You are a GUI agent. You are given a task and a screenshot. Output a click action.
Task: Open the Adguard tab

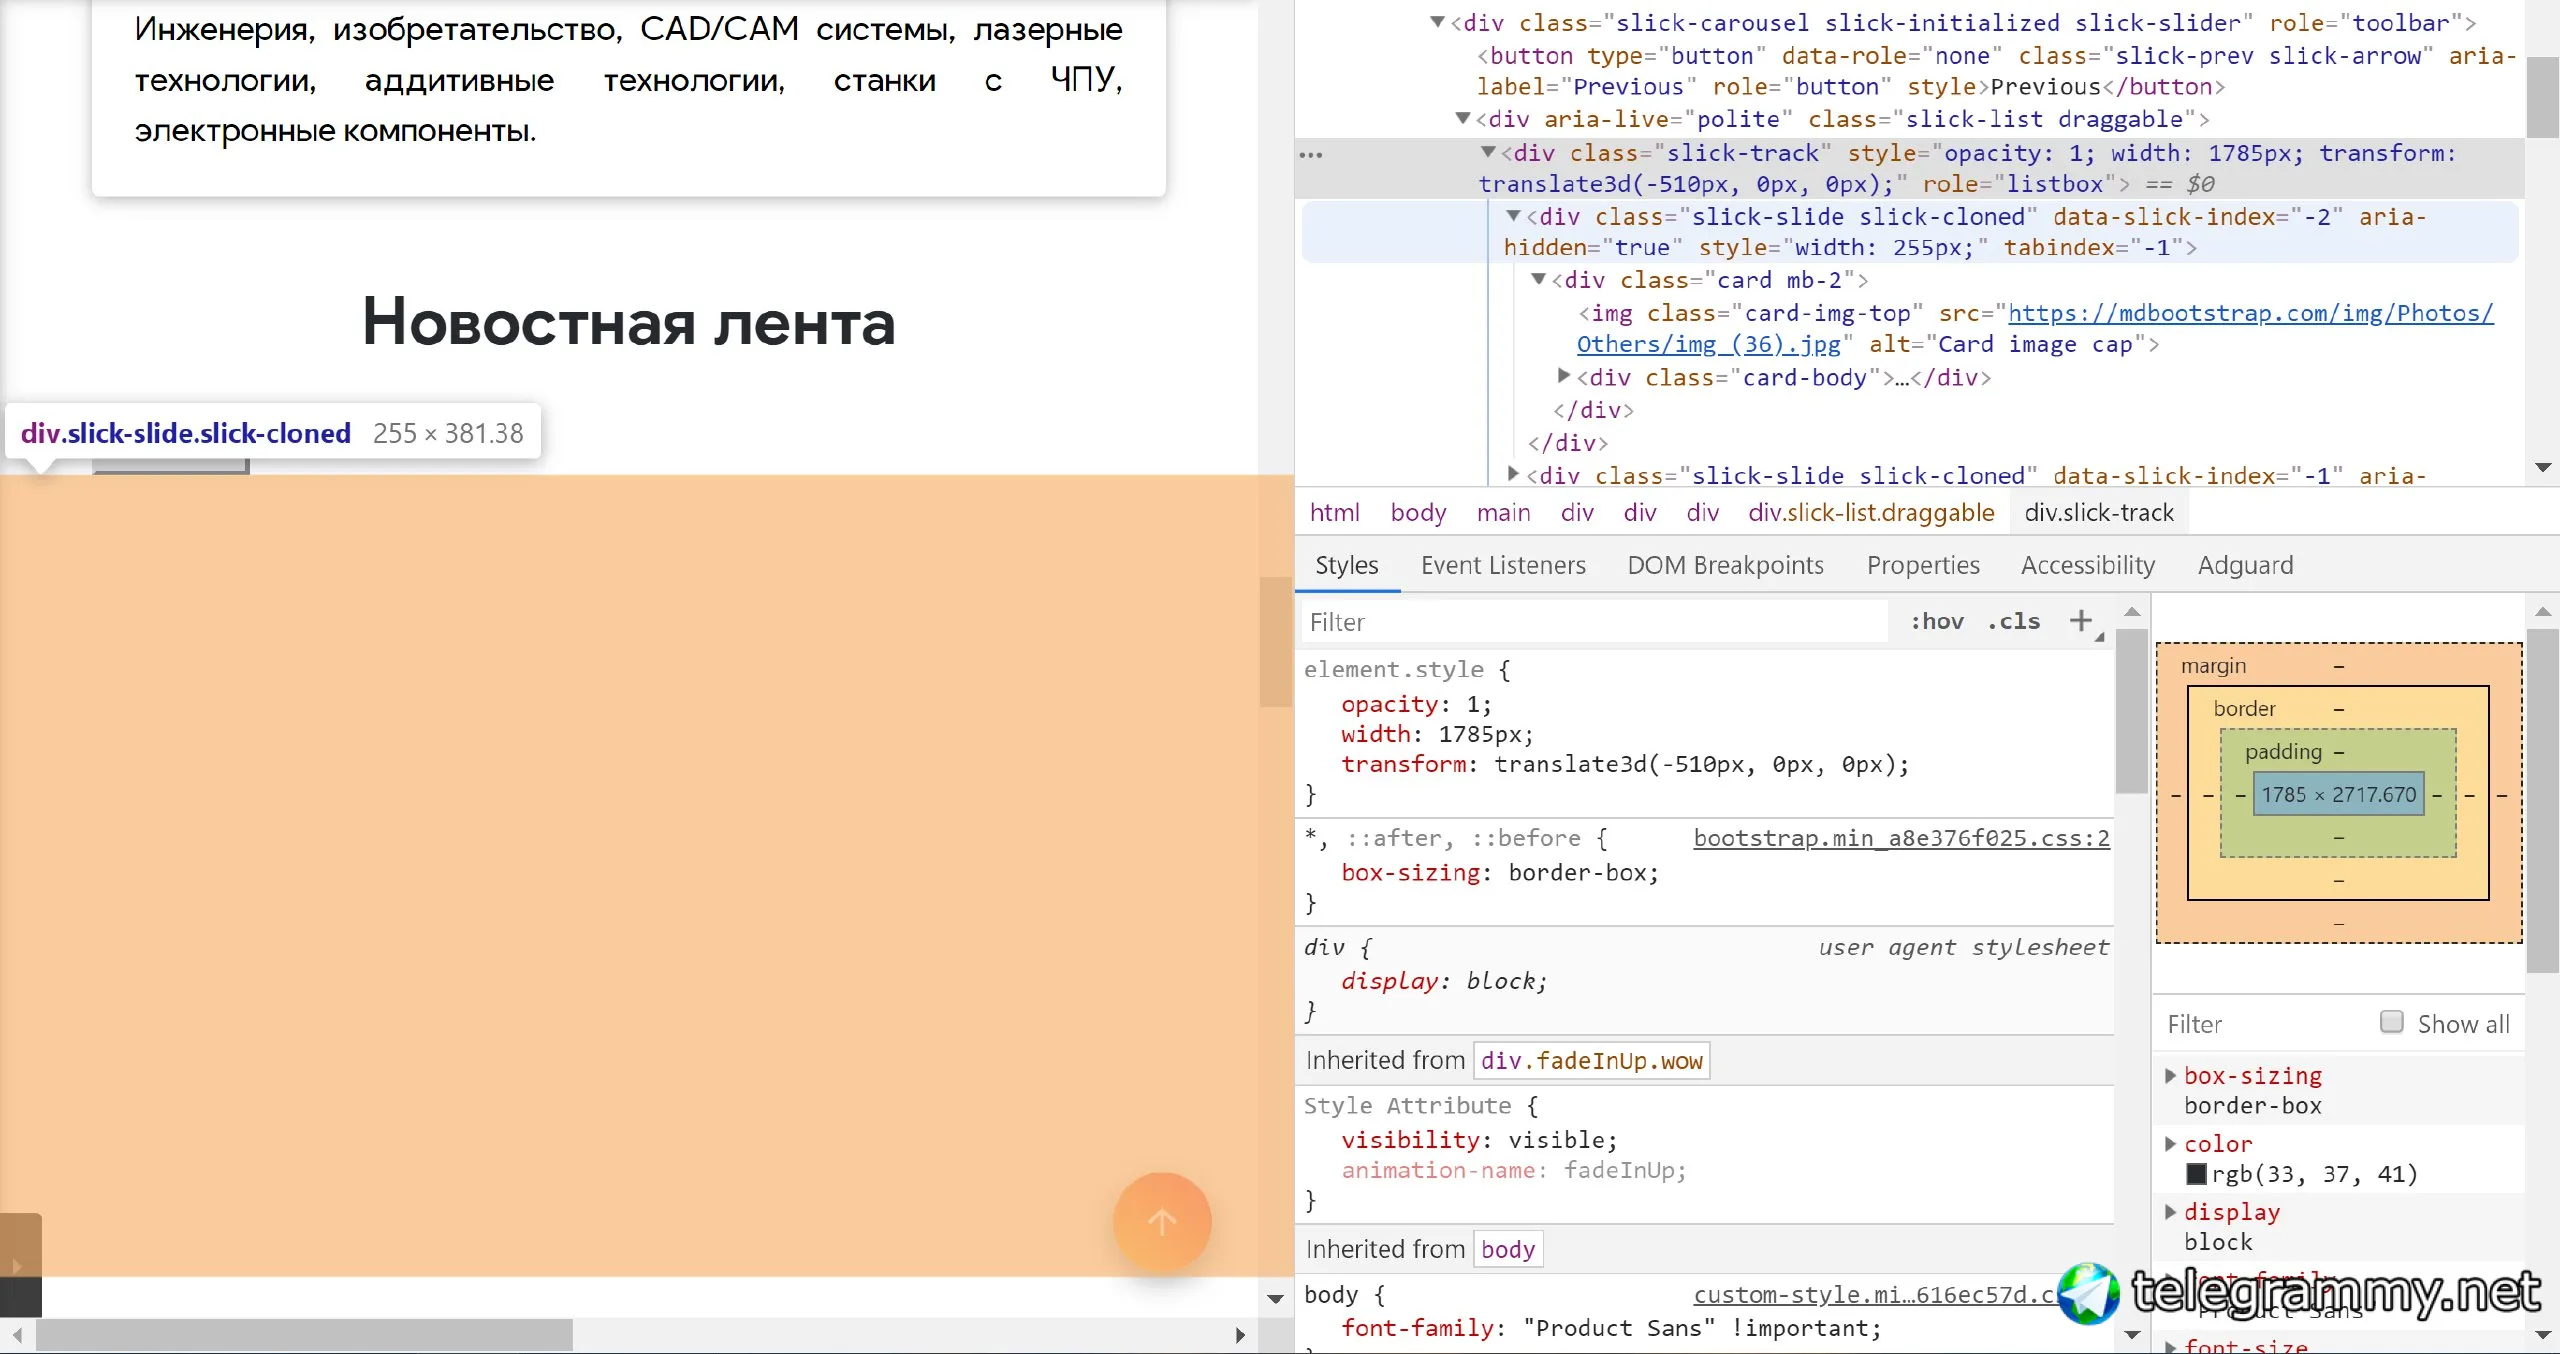(2245, 565)
